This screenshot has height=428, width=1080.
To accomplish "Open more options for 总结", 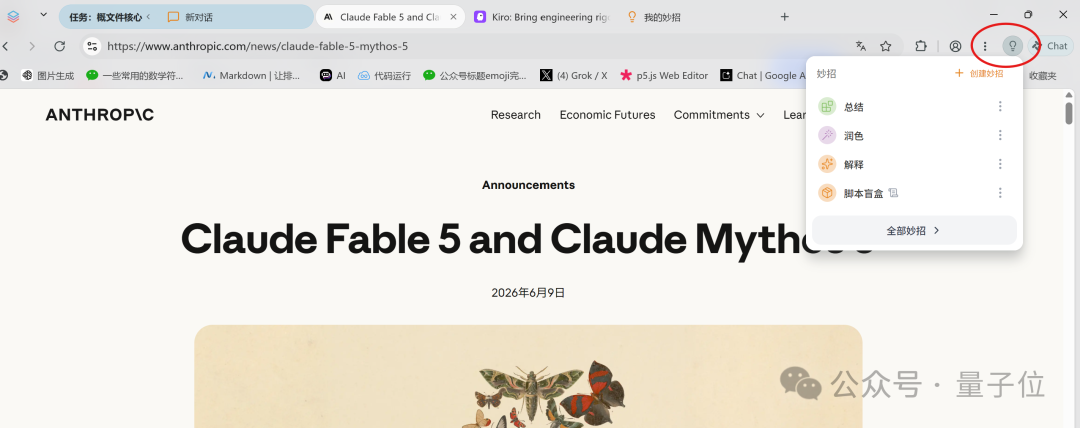I will [1000, 106].
